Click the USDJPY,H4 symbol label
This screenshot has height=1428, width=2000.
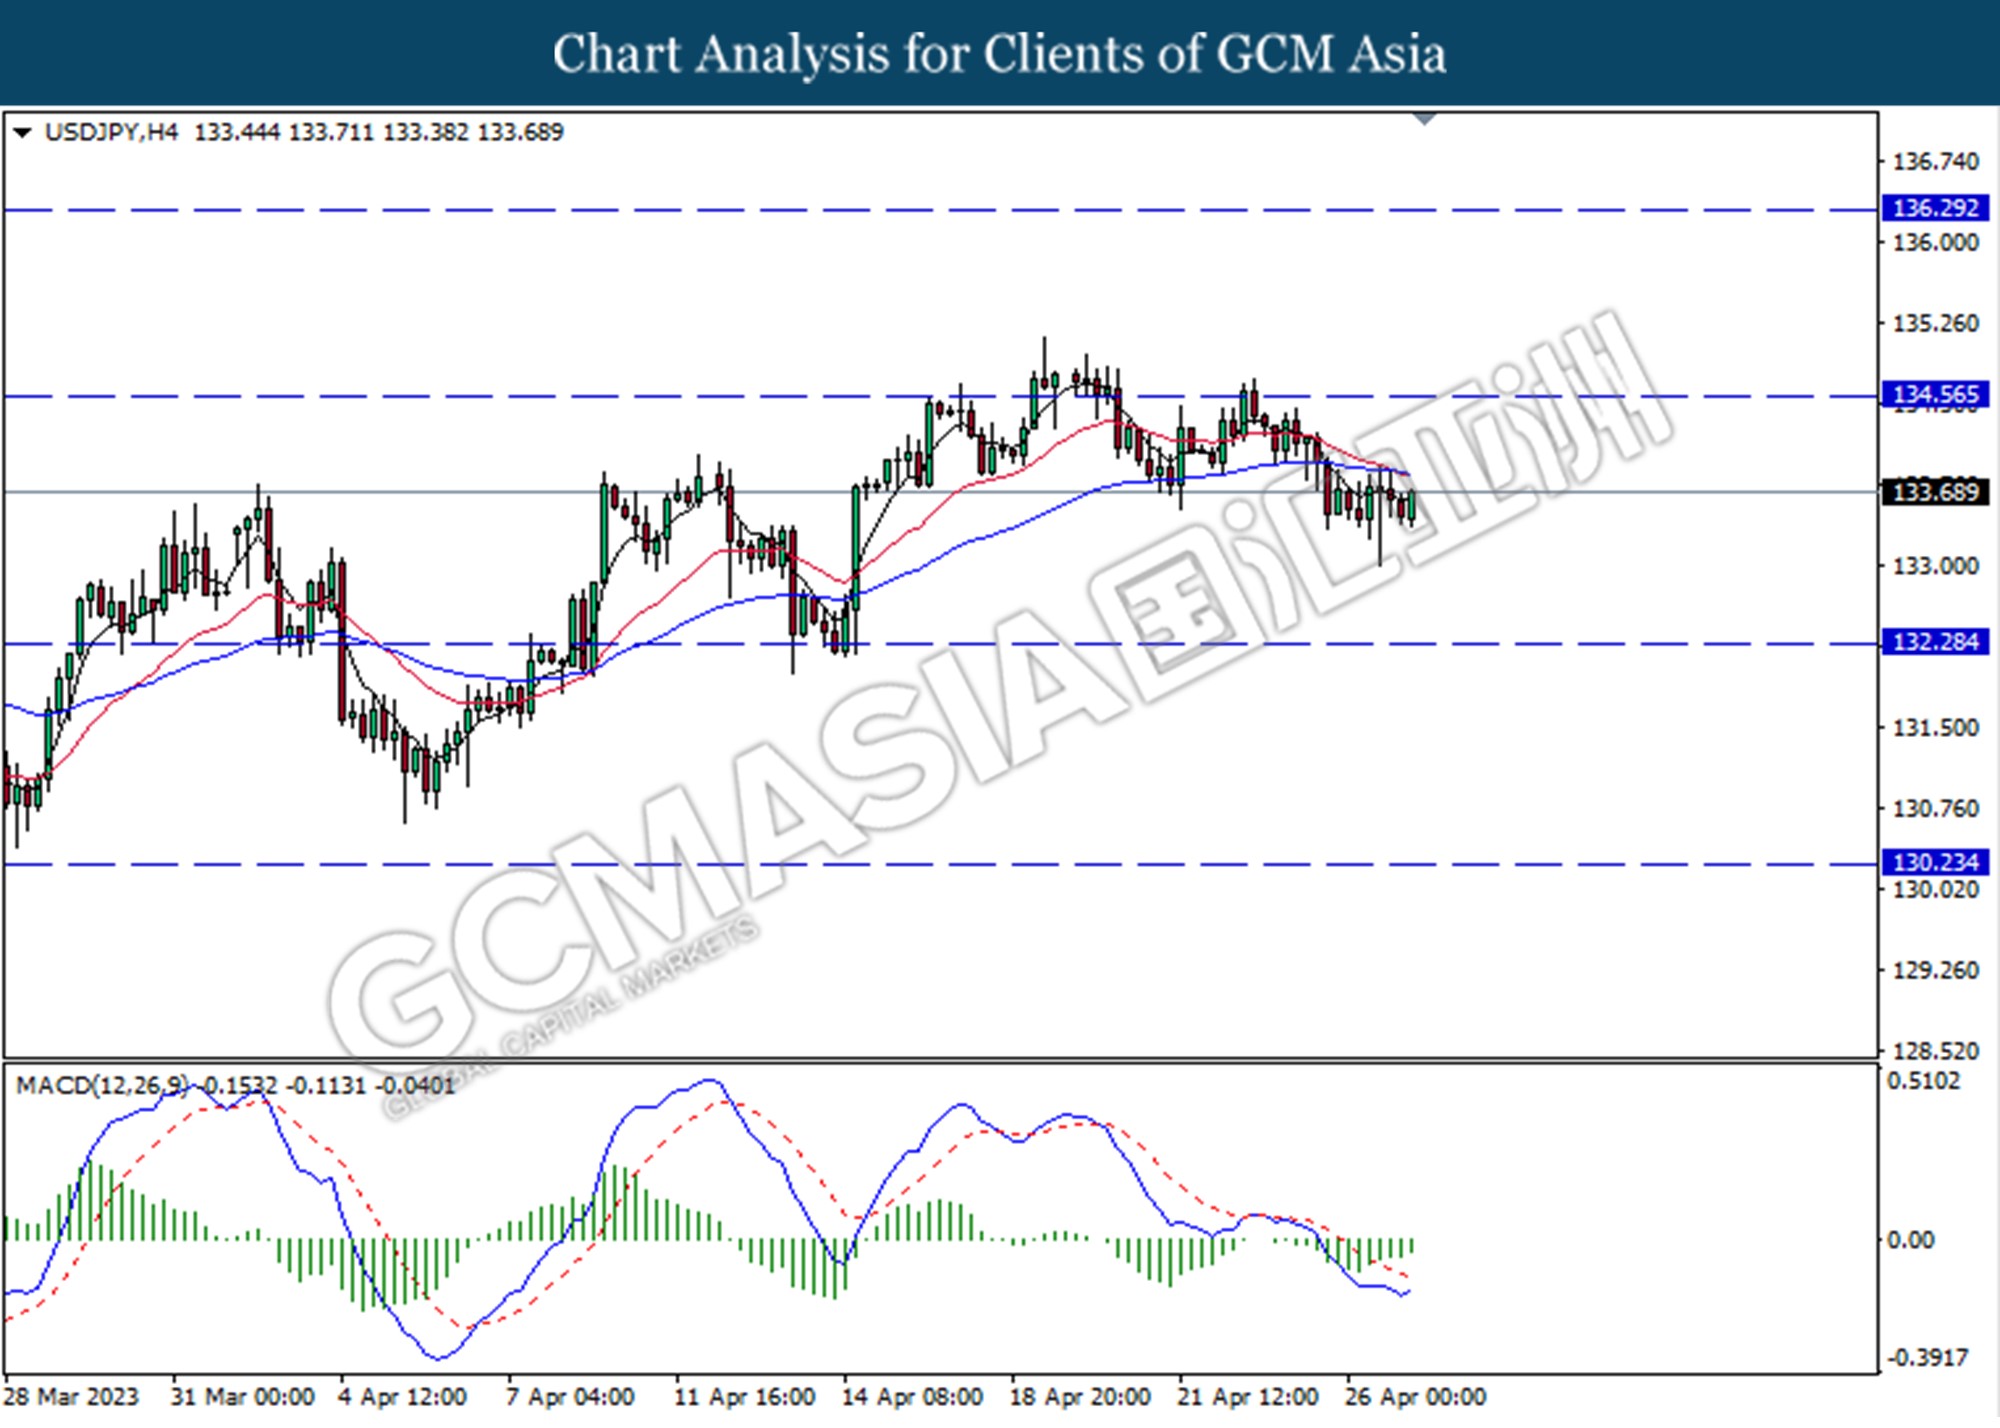tap(111, 132)
